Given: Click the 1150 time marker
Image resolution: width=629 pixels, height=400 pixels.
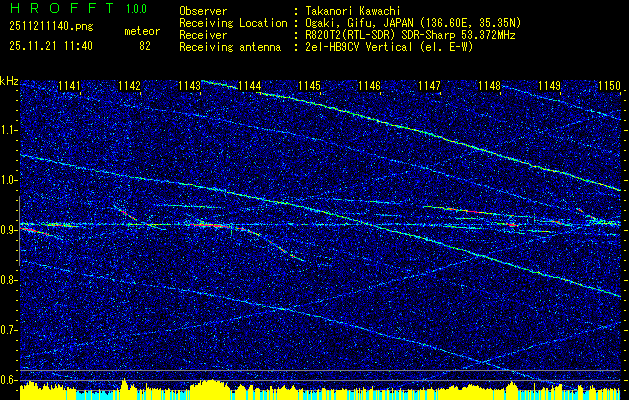Looking at the screenshot, I should click(609, 86).
